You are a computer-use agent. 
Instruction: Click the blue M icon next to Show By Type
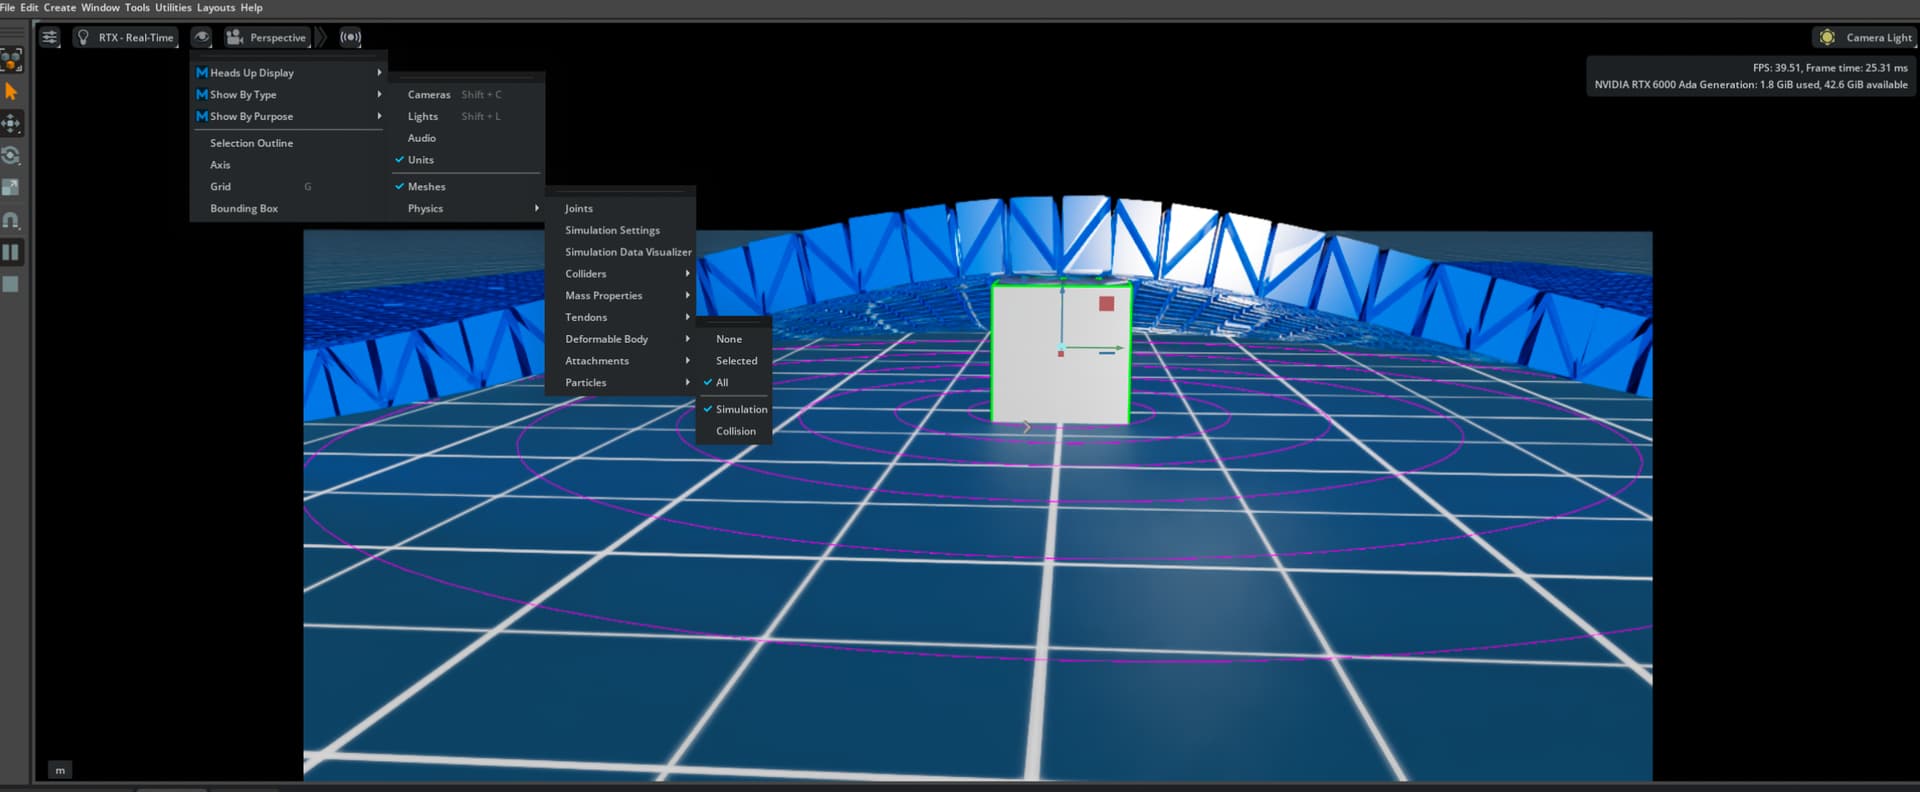click(x=202, y=95)
